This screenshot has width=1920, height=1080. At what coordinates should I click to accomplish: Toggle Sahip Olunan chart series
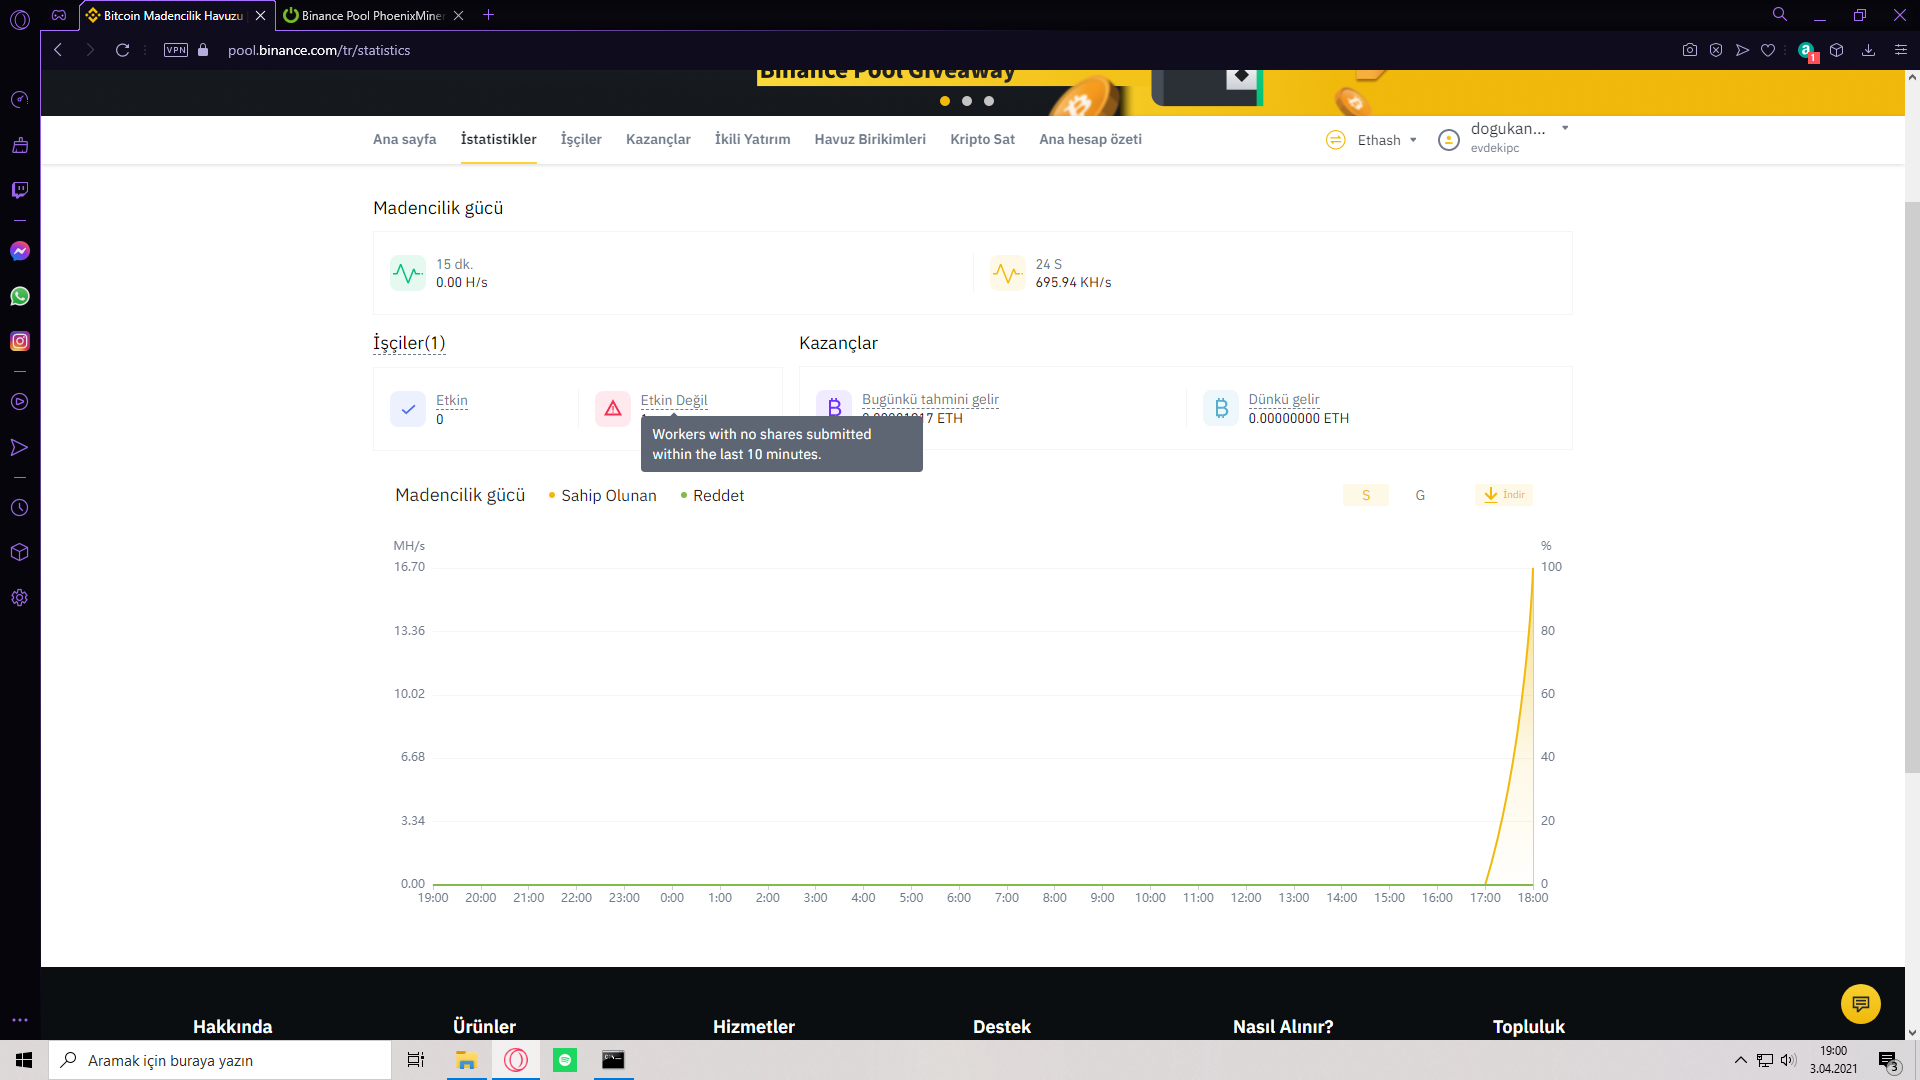point(602,495)
